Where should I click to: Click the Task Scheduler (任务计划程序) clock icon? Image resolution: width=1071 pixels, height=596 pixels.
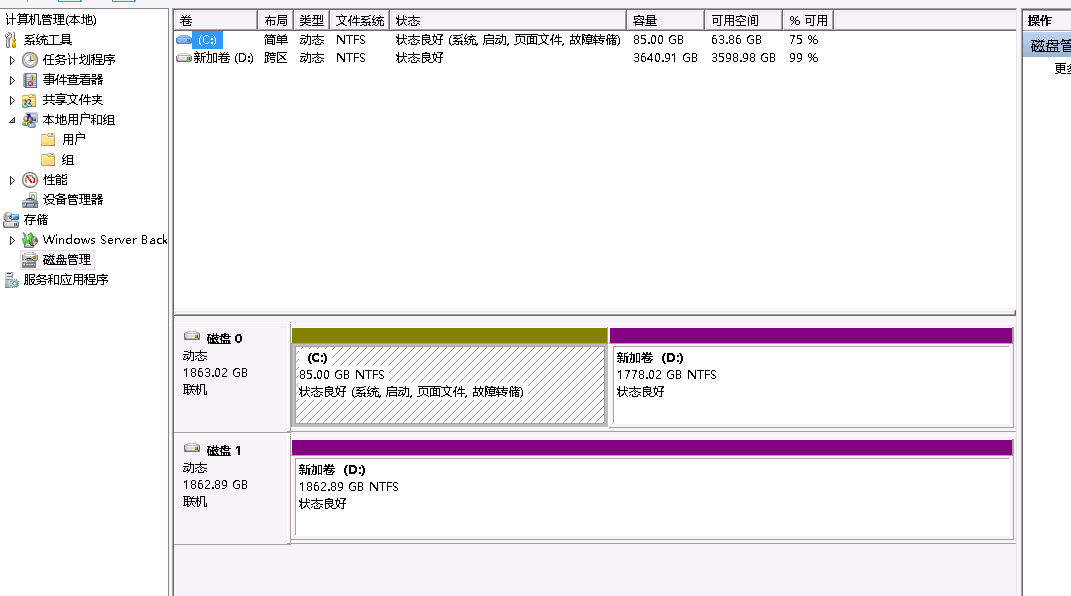(x=29, y=60)
